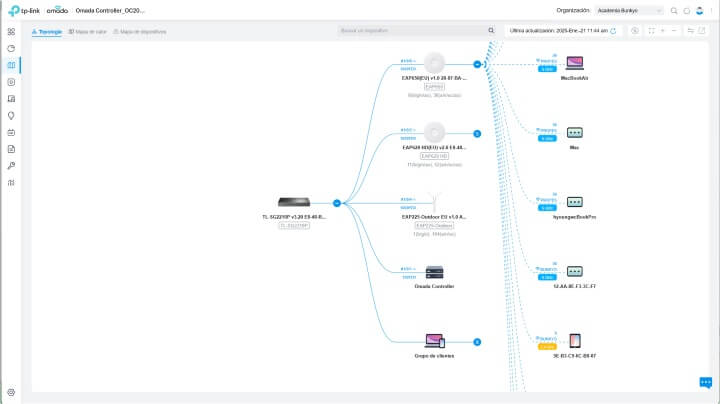720x404 pixels.
Task: Open the chat support bubble
Action: click(x=706, y=382)
